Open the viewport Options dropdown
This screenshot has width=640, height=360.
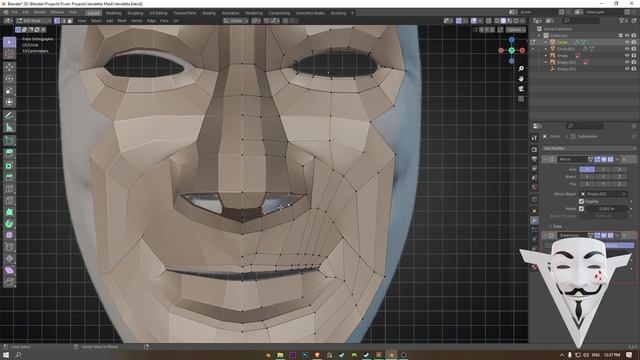click(516, 30)
